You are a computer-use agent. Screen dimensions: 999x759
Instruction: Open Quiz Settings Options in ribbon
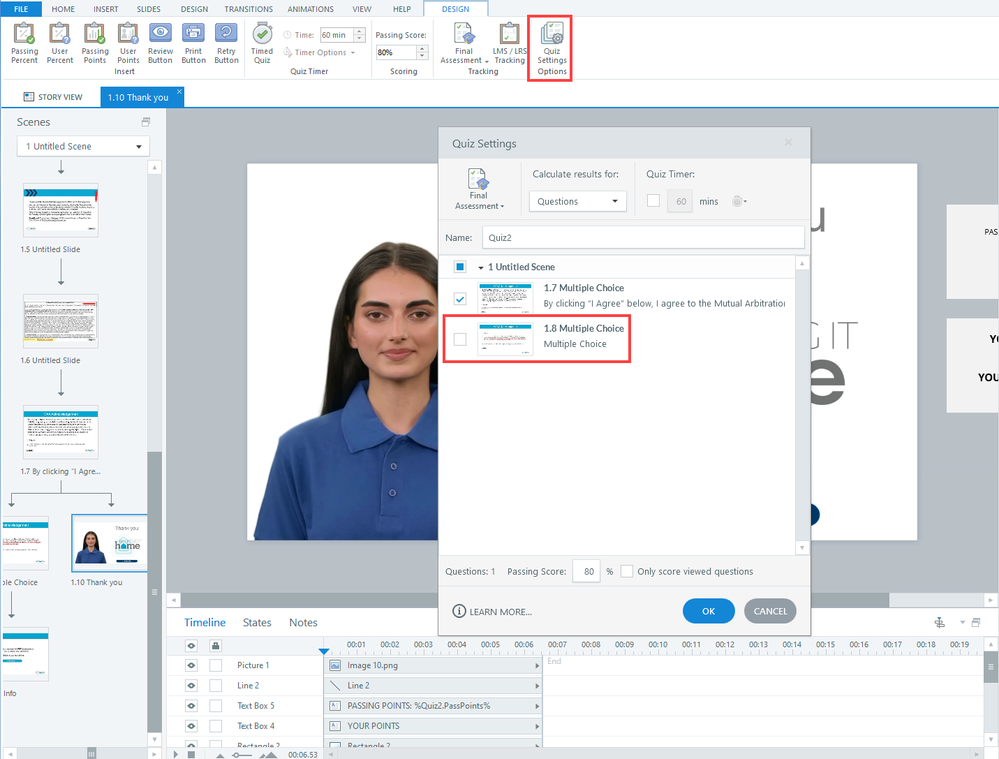[x=551, y=47]
